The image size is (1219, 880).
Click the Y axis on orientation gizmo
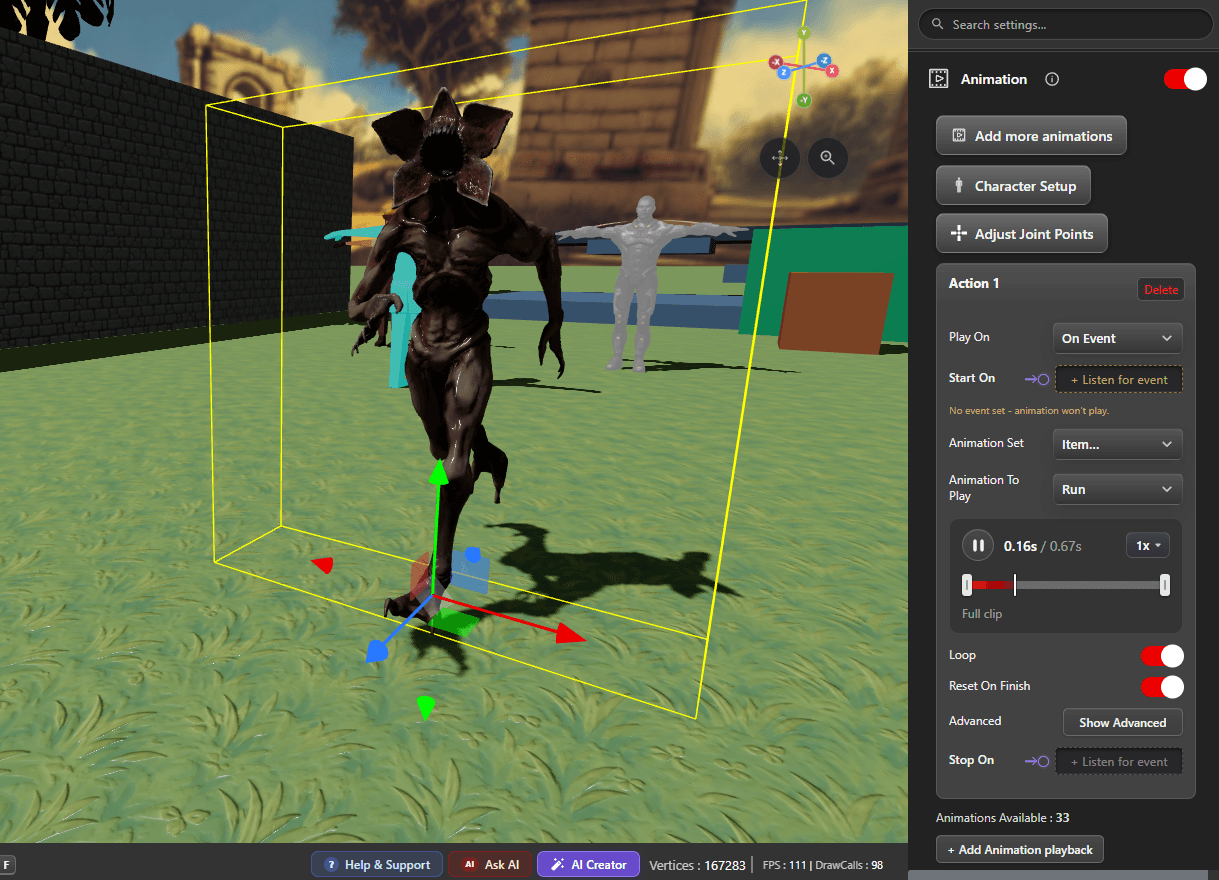coord(803,33)
